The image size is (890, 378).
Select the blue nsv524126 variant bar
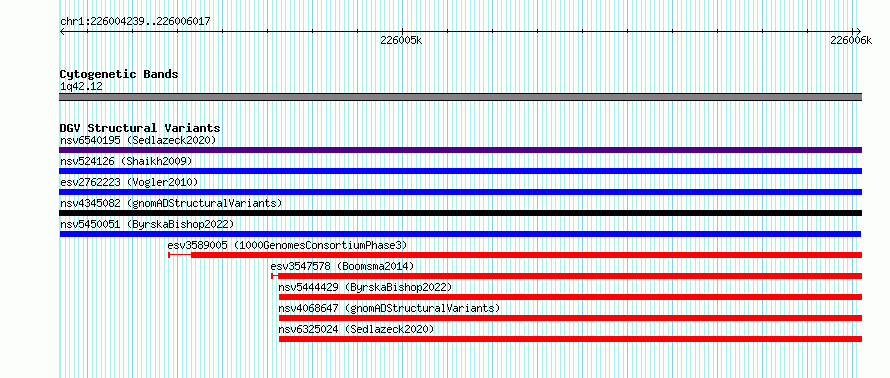coord(460,171)
